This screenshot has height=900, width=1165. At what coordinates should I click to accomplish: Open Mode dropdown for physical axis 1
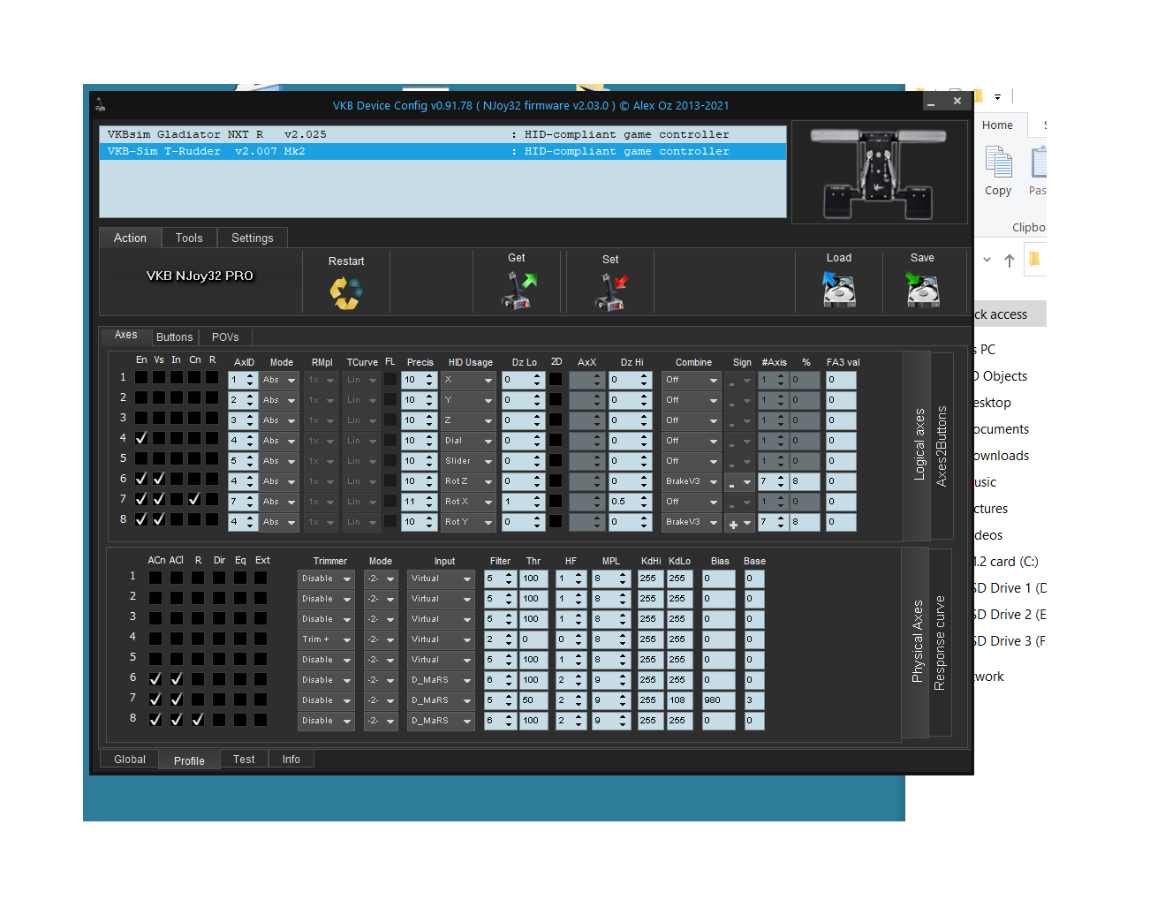point(380,578)
